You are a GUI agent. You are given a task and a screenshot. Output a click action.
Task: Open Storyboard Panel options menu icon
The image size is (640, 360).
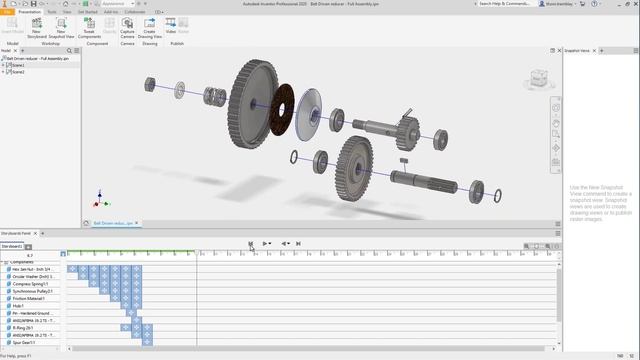click(558, 233)
